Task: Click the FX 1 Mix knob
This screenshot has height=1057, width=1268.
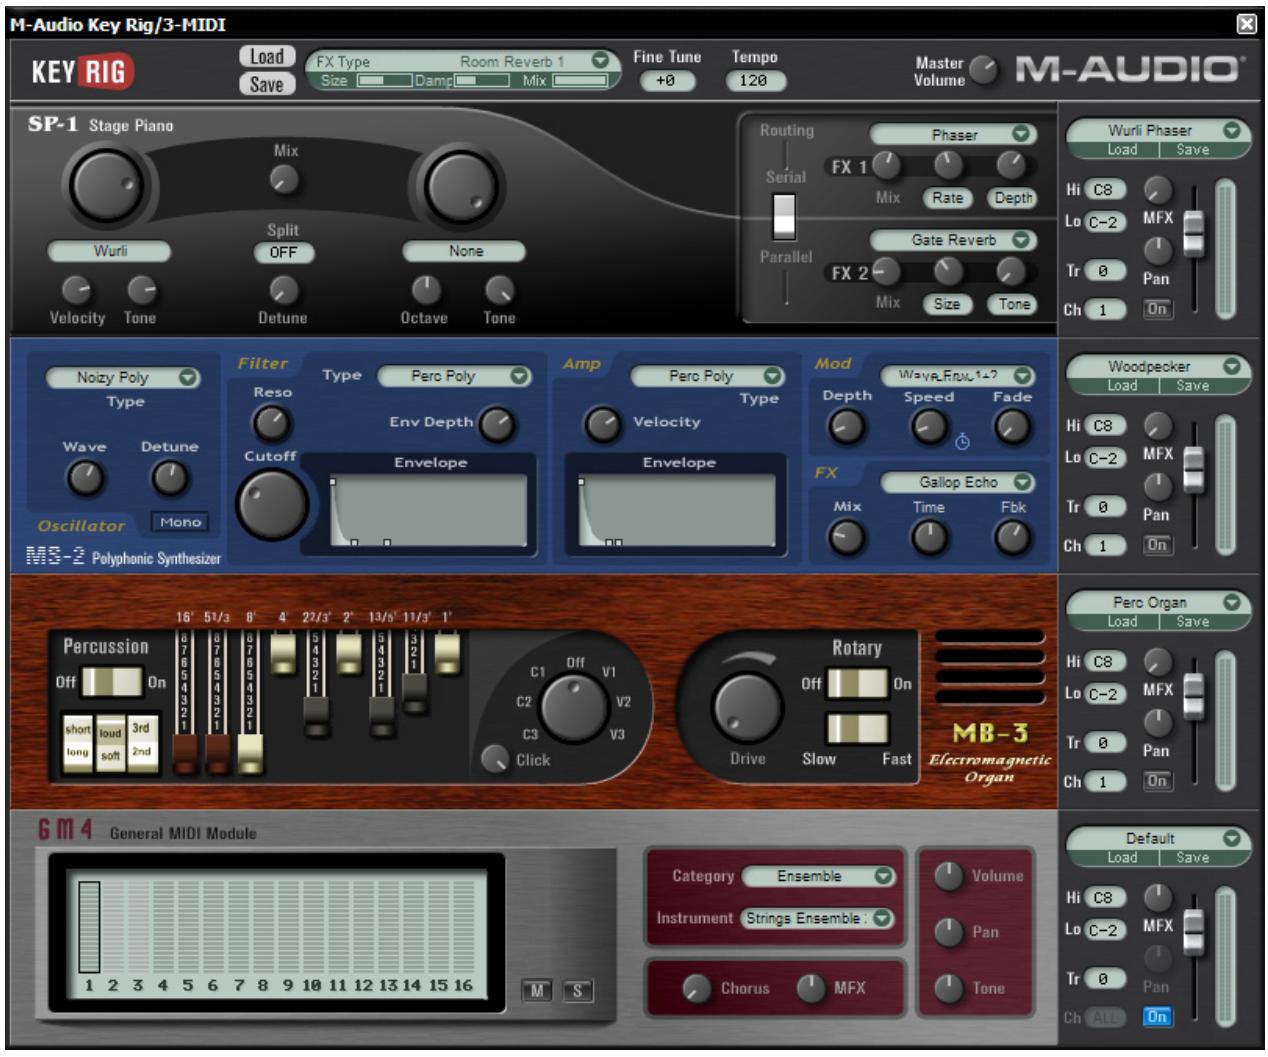Action: [x=887, y=165]
